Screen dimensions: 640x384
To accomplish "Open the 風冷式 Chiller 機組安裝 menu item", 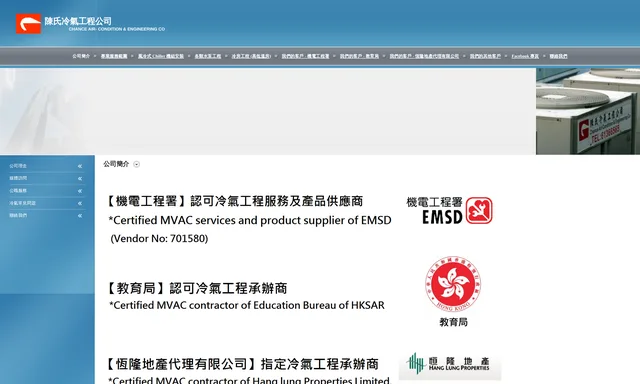I will tap(161, 56).
